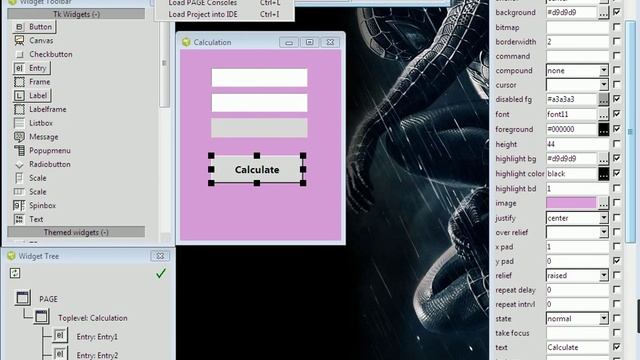Toggle the borderwidth attribute checkbox
The width and height of the screenshot is (640, 360).
pos(616,41)
